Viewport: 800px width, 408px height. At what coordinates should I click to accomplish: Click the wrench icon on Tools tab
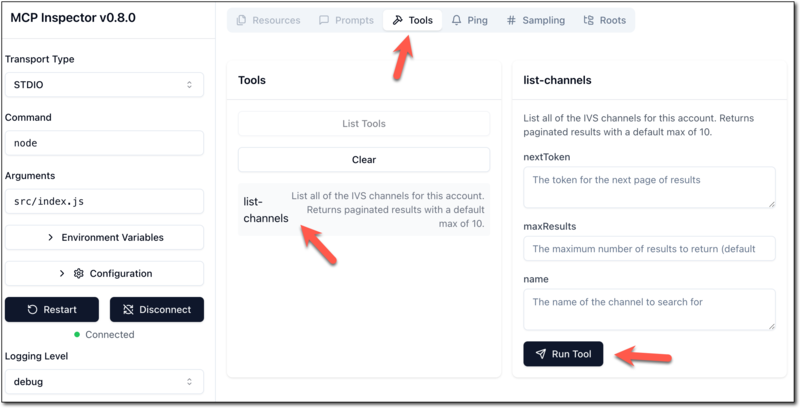tap(397, 20)
